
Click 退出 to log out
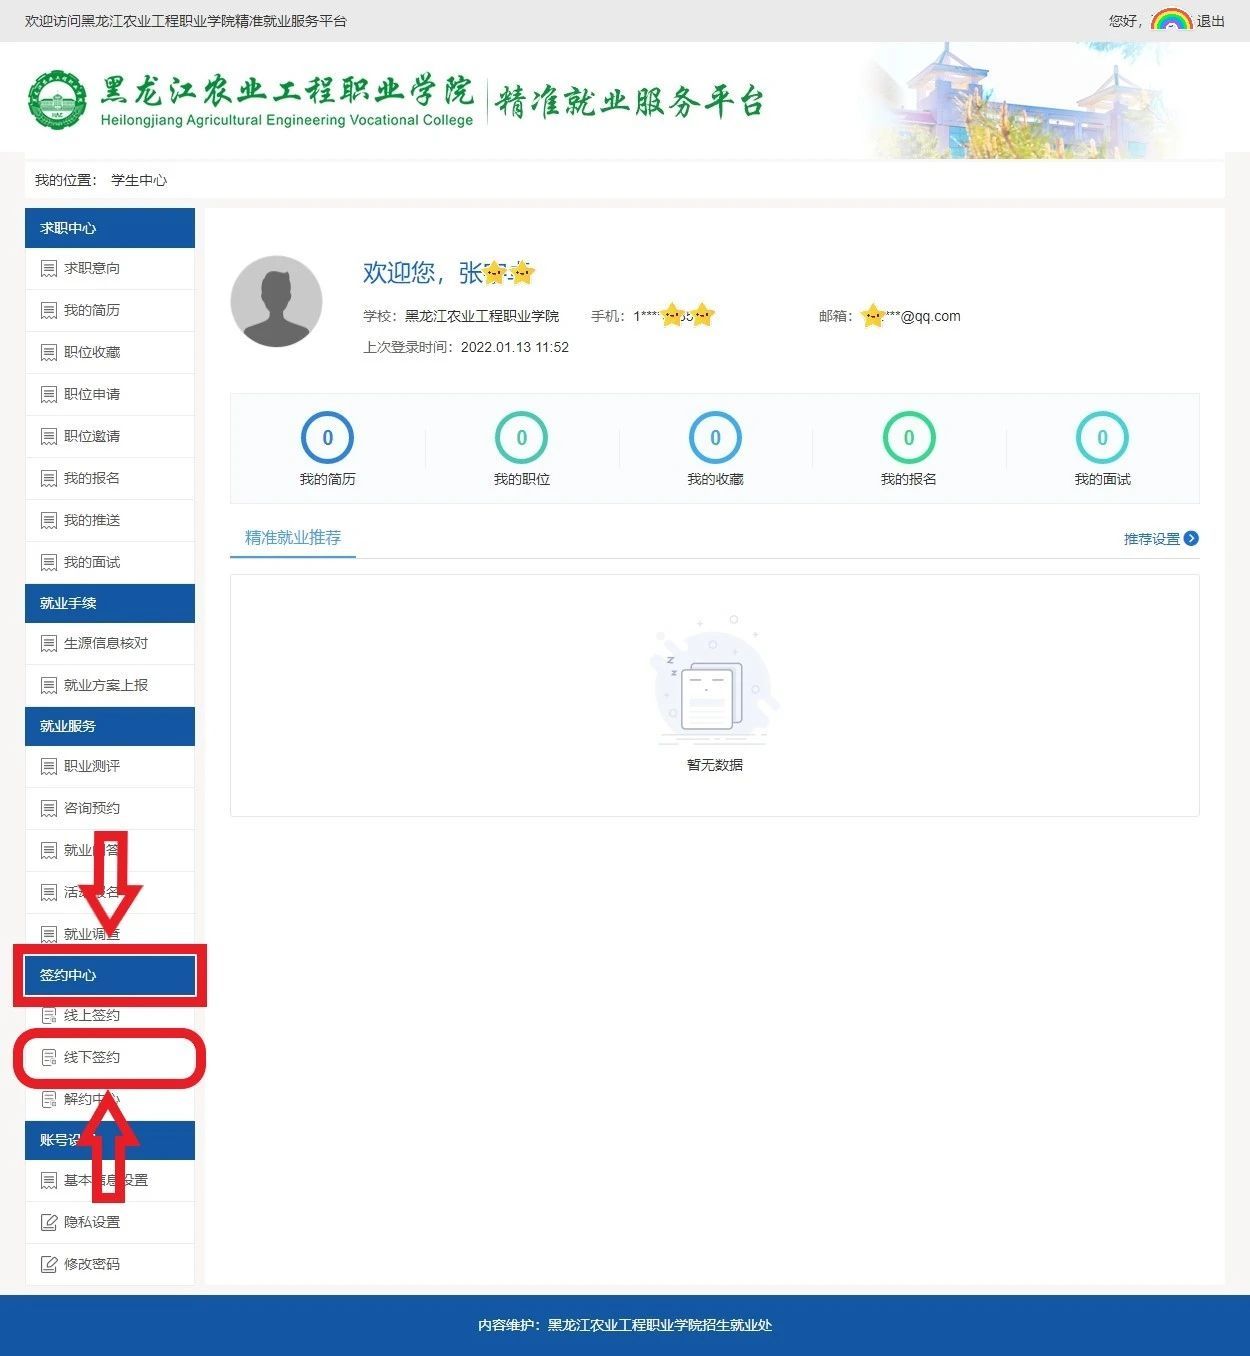[x=1210, y=21]
